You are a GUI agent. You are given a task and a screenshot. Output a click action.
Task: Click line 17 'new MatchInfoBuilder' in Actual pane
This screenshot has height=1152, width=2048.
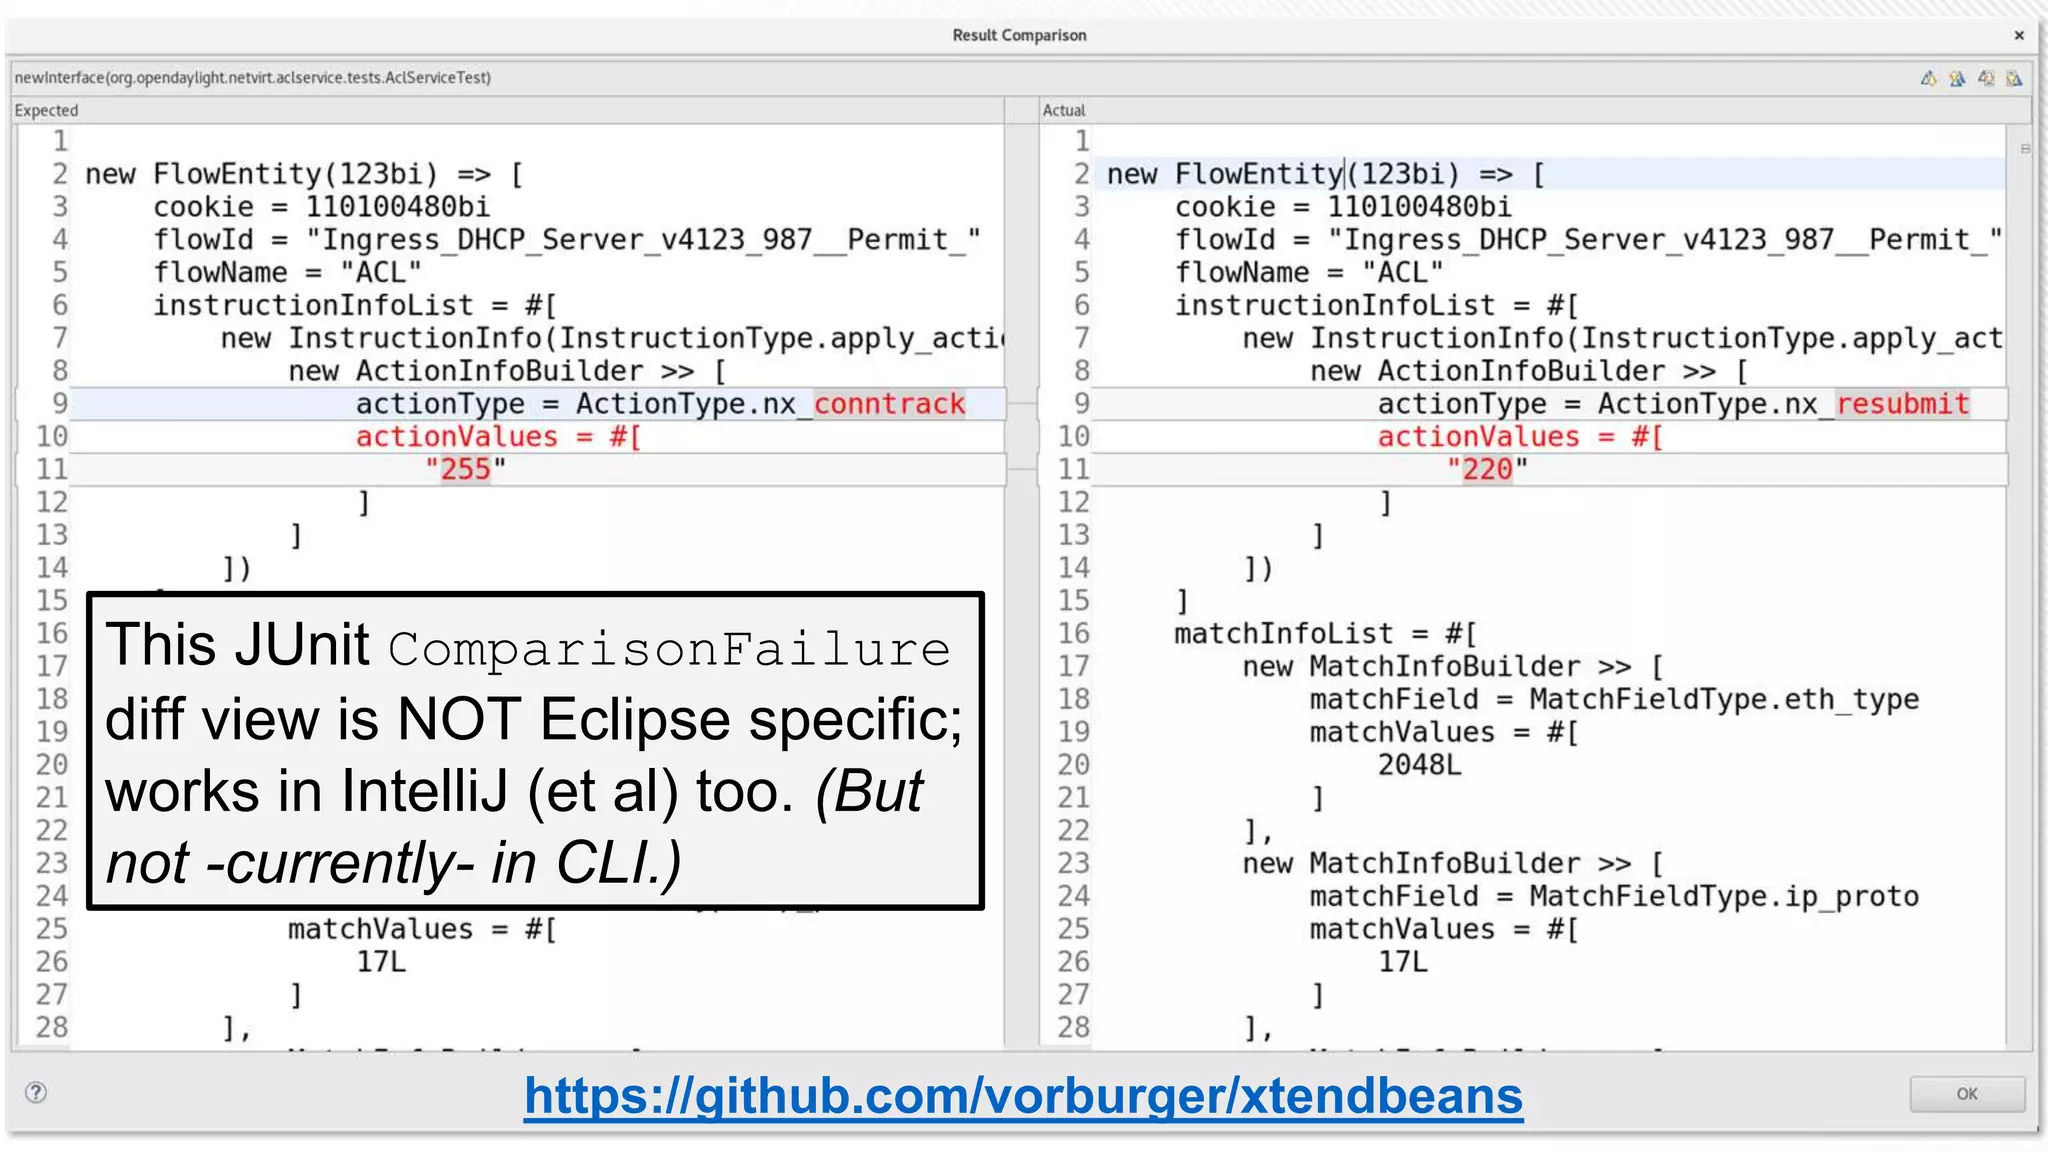point(1453,667)
